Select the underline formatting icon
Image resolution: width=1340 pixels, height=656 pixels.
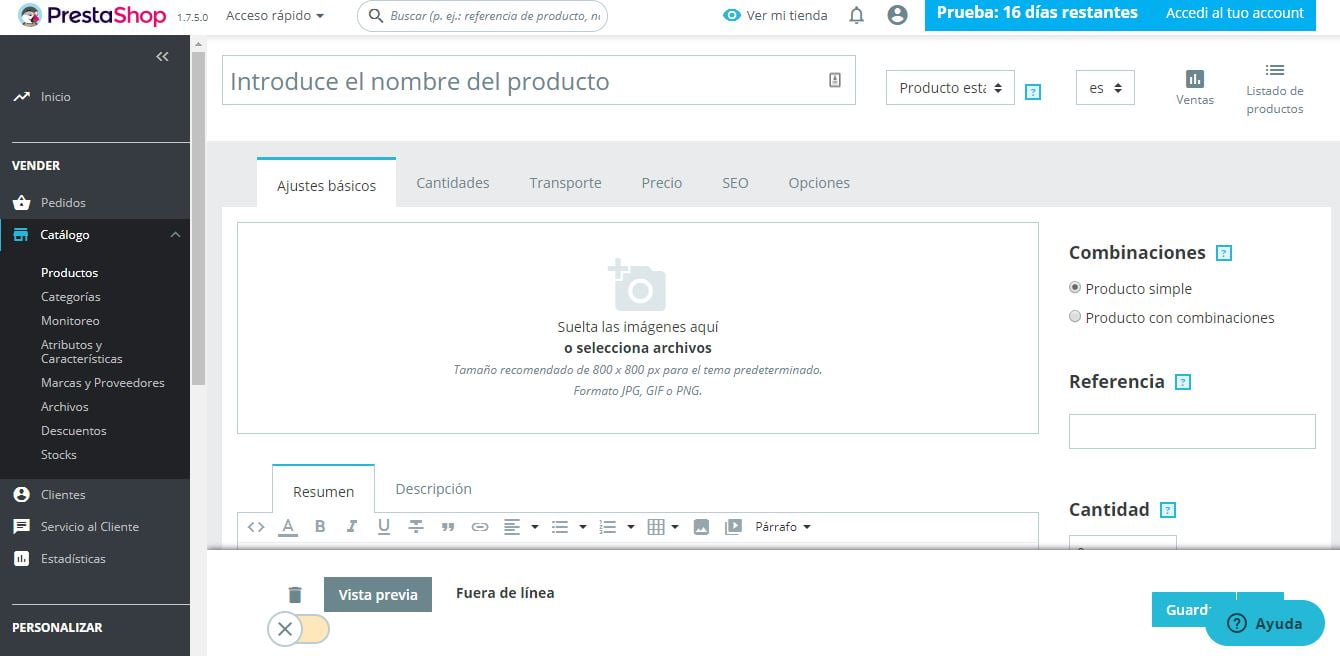click(x=384, y=526)
